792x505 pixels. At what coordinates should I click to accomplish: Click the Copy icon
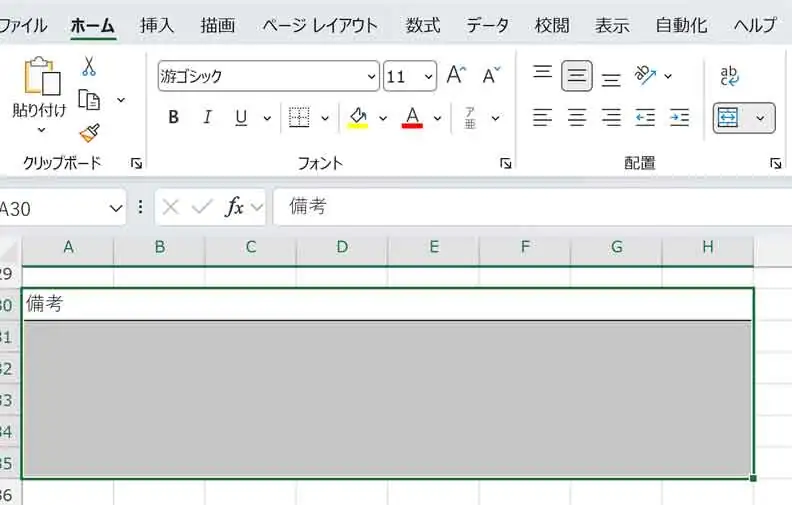tap(89, 99)
